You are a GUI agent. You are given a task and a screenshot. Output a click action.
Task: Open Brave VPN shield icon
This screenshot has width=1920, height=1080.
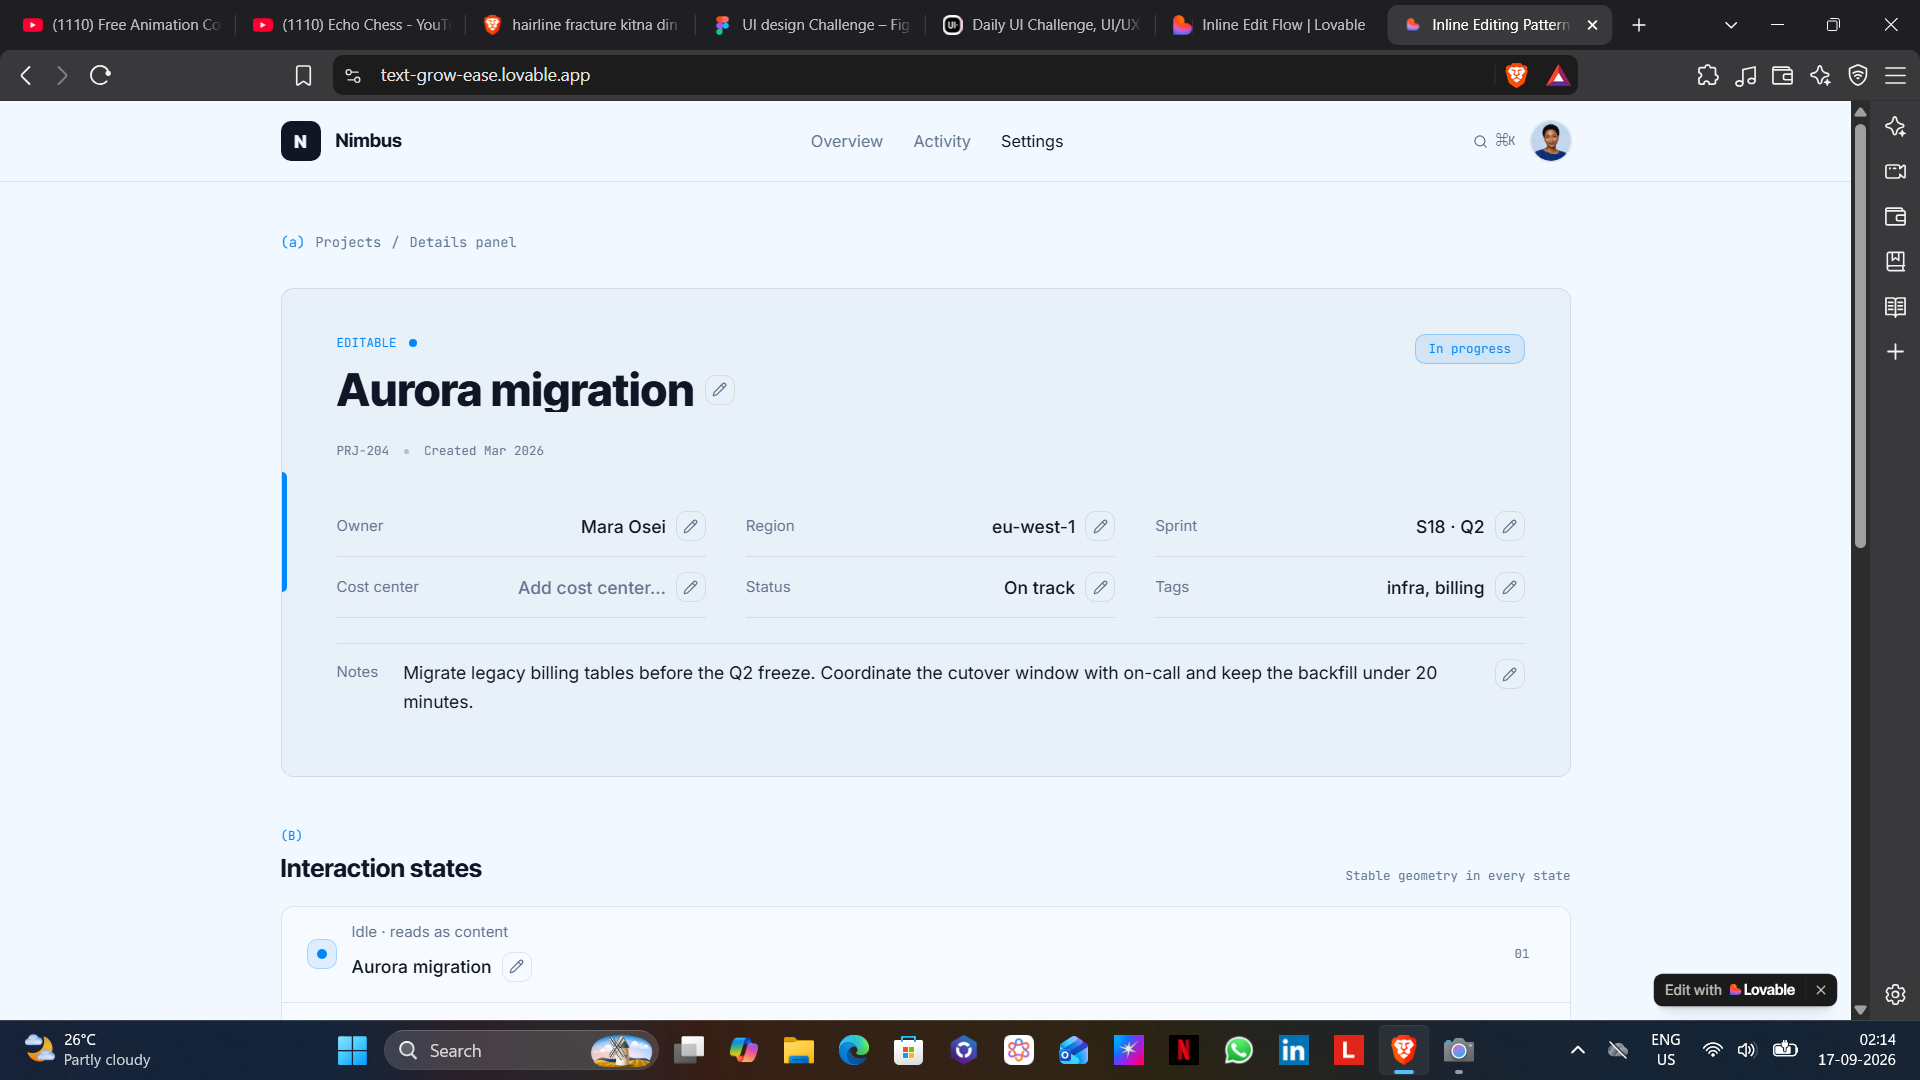pos(1858,75)
